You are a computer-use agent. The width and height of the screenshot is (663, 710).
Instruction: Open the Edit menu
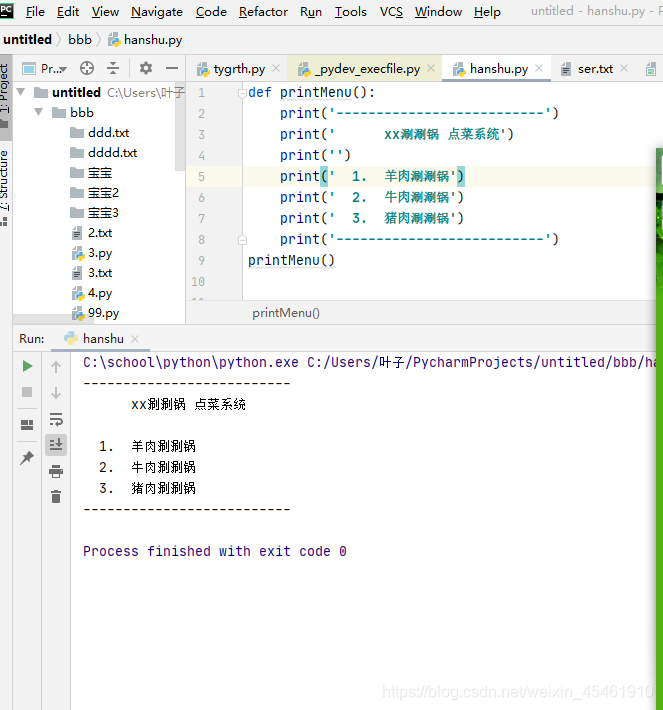pyautogui.click(x=68, y=12)
